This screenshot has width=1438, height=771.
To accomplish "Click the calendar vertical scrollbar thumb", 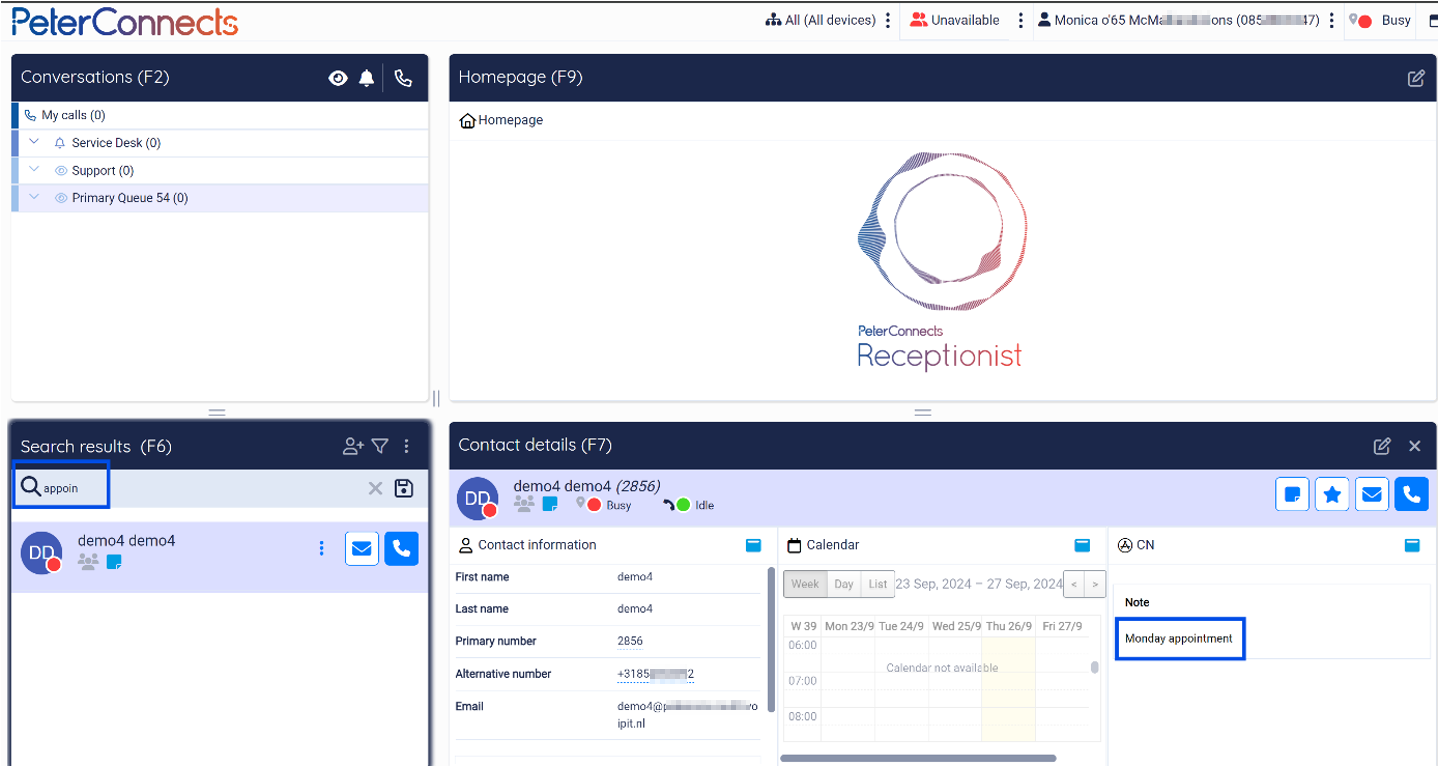I will pyautogui.click(x=1095, y=667).
